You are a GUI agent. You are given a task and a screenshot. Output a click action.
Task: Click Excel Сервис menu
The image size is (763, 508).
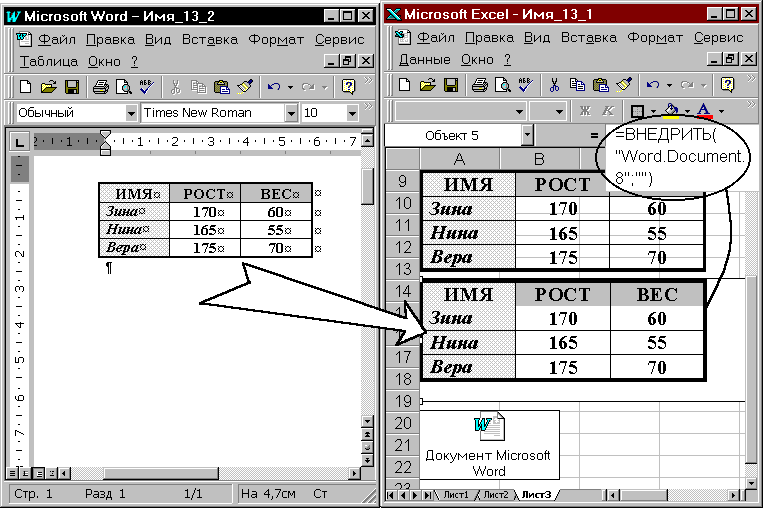718,37
